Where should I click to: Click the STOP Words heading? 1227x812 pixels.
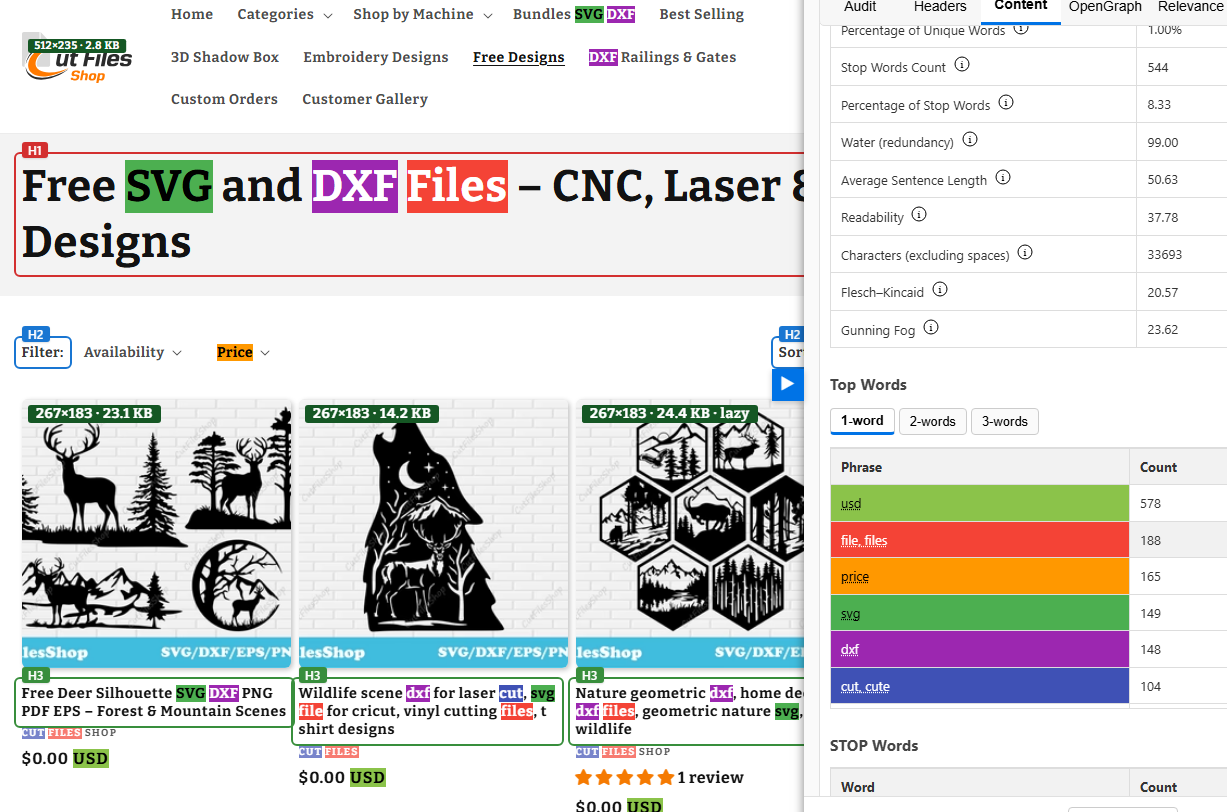click(874, 746)
